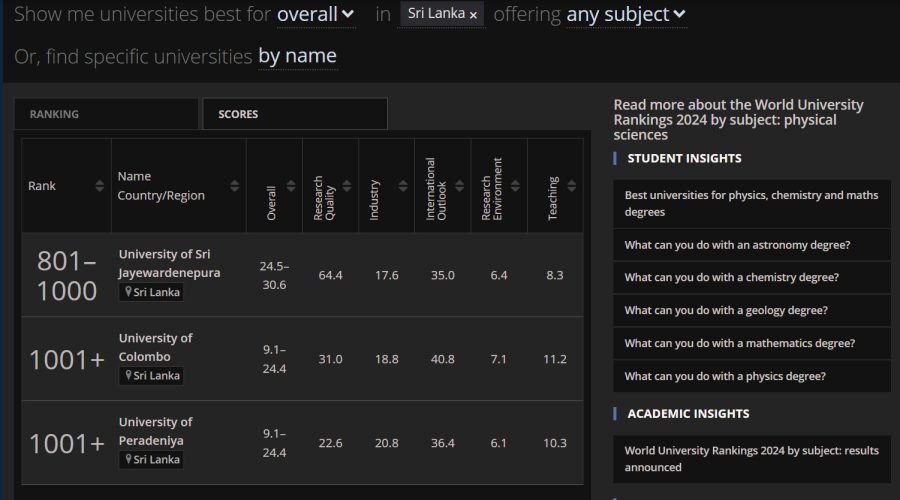Open University of Sri Jayewardenepura page
Image resolution: width=900 pixels, height=500 pixels.
tap(169, 263)
